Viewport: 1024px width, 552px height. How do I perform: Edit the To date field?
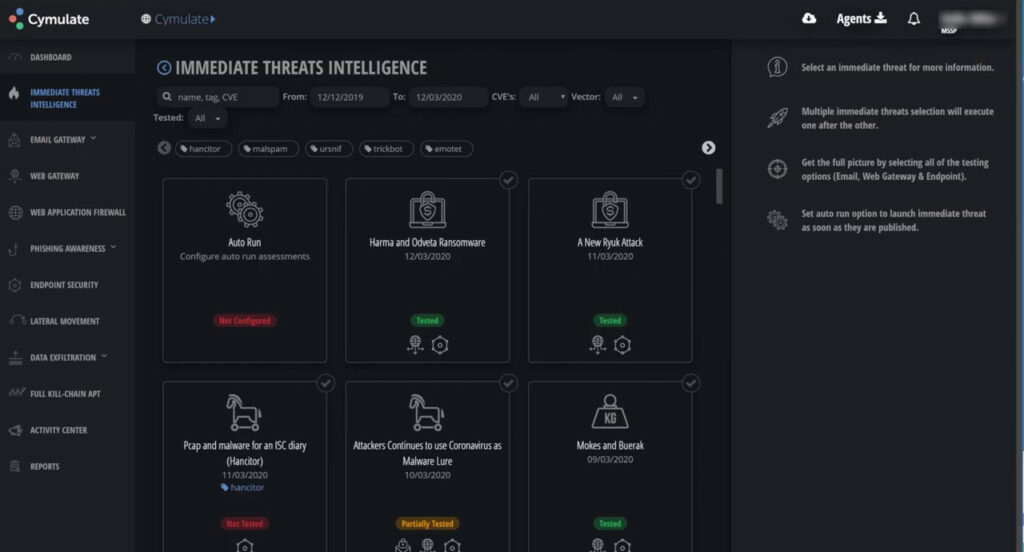[x=449, y=97]
